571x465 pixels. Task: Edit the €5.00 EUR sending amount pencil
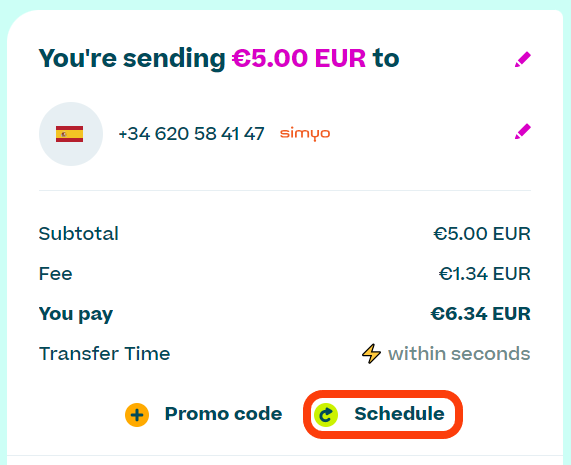(523, 60)
